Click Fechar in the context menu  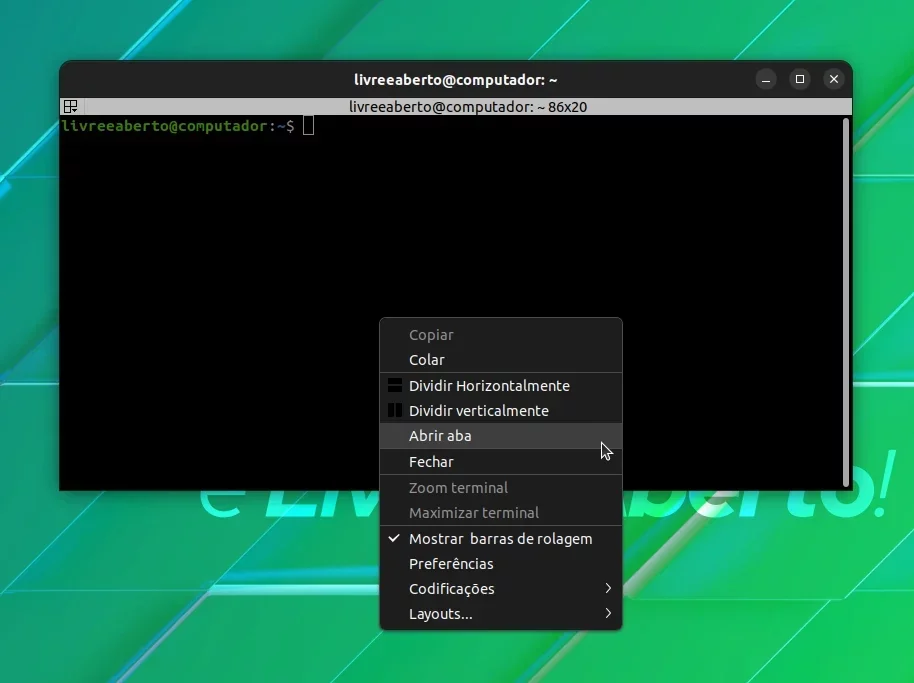click(x=501, y=462)
